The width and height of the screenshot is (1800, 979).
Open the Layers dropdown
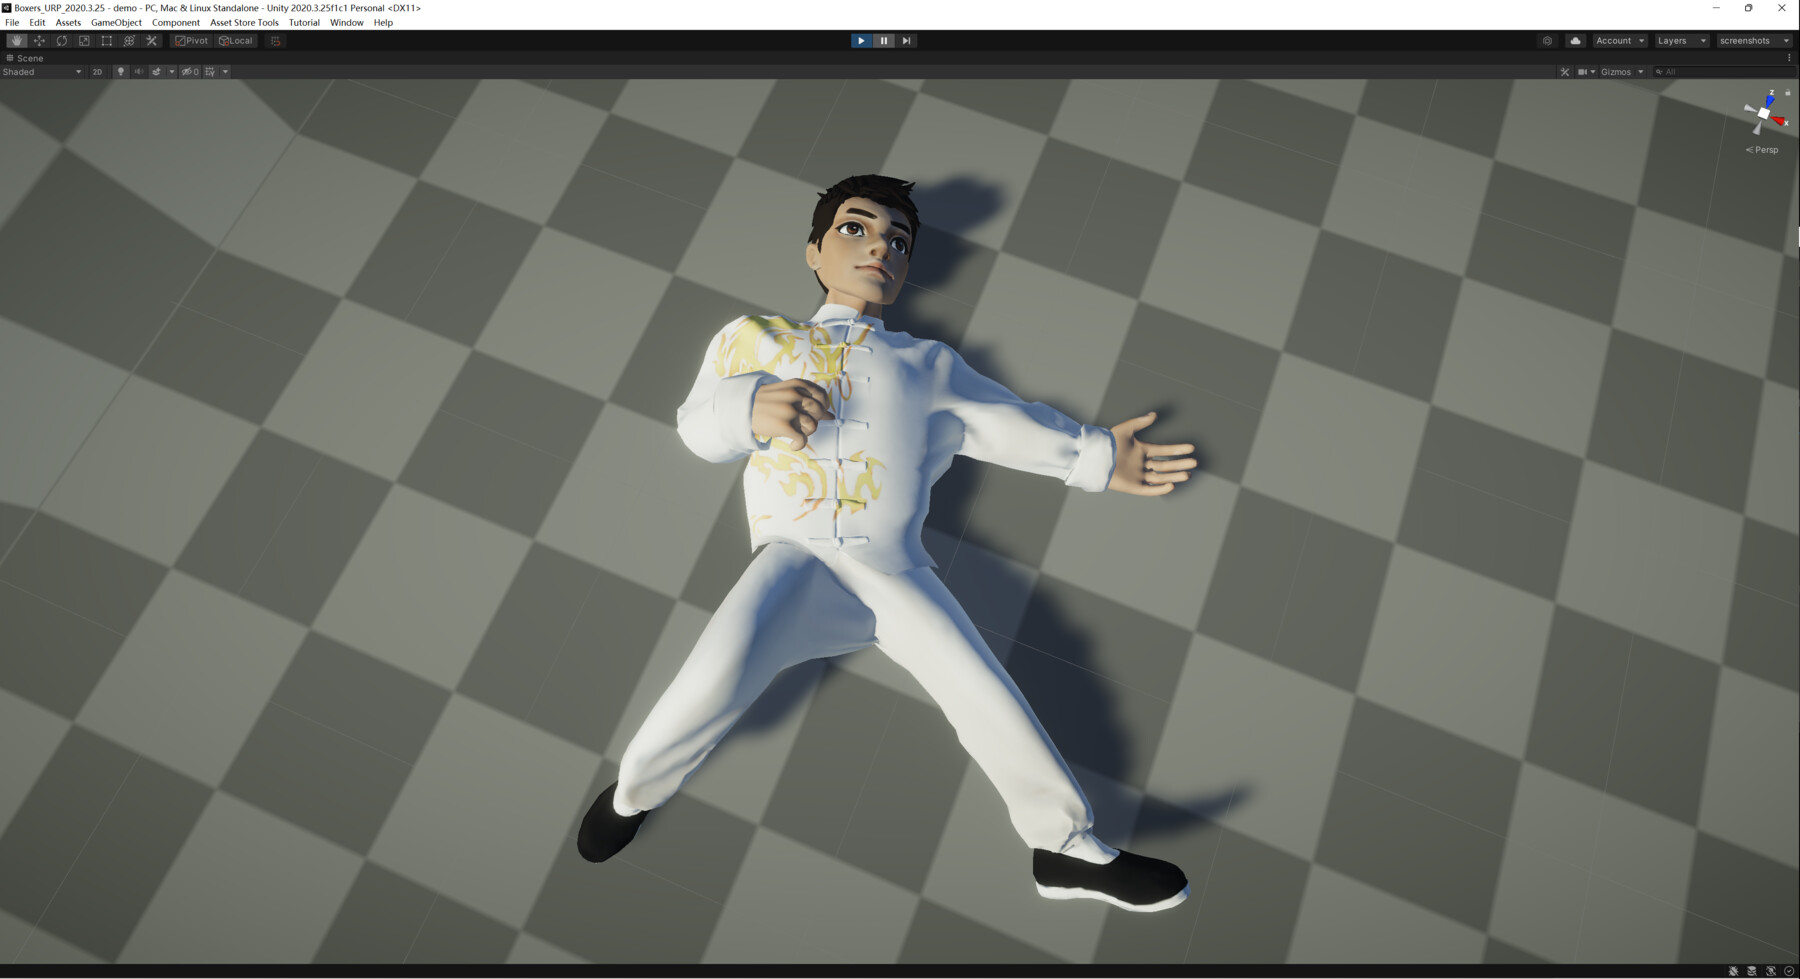[x=1681, y=41]
